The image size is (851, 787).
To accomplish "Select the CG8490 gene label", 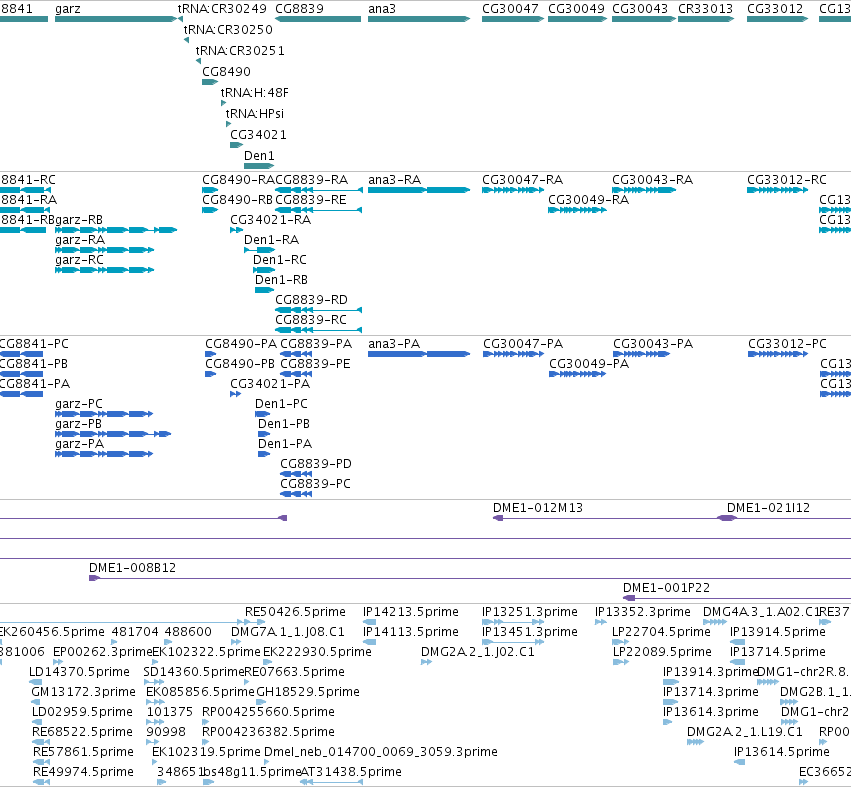I will (226, 72).
